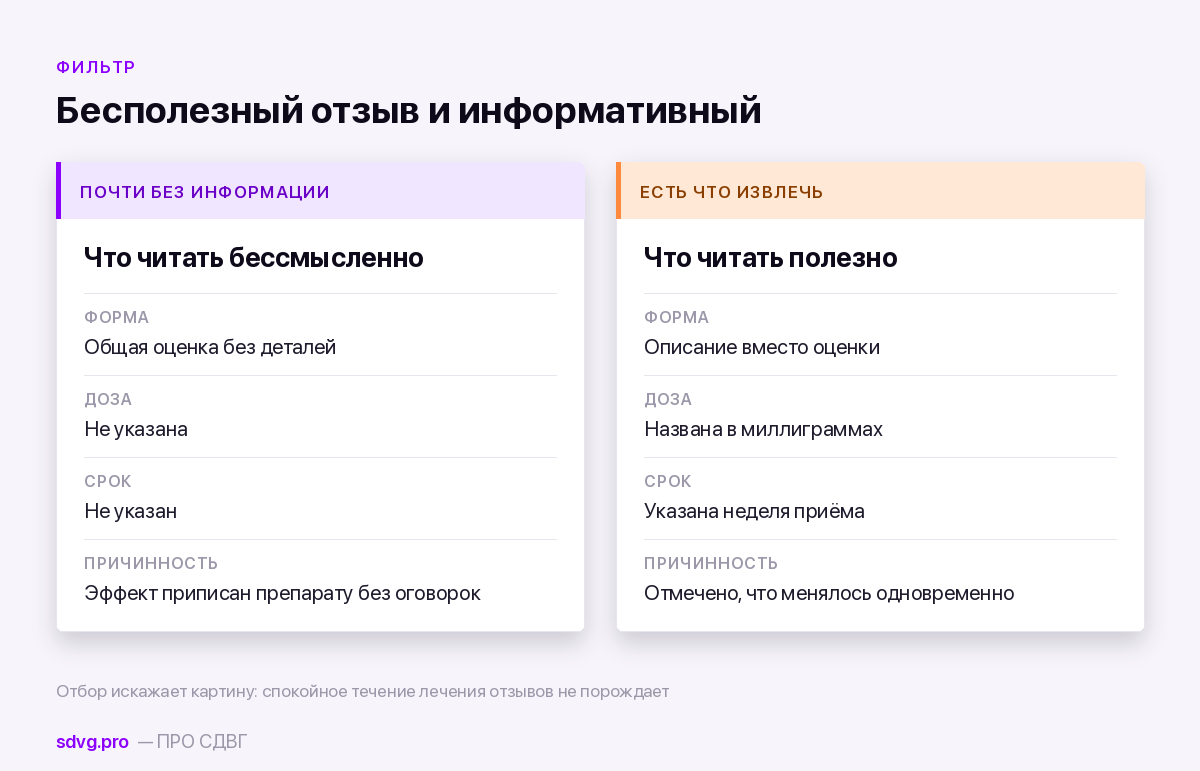Image resolution: width=1200 pixels, height=771 pixels.
Task: Click СРОК label in left card
Action: pos(108,481)
